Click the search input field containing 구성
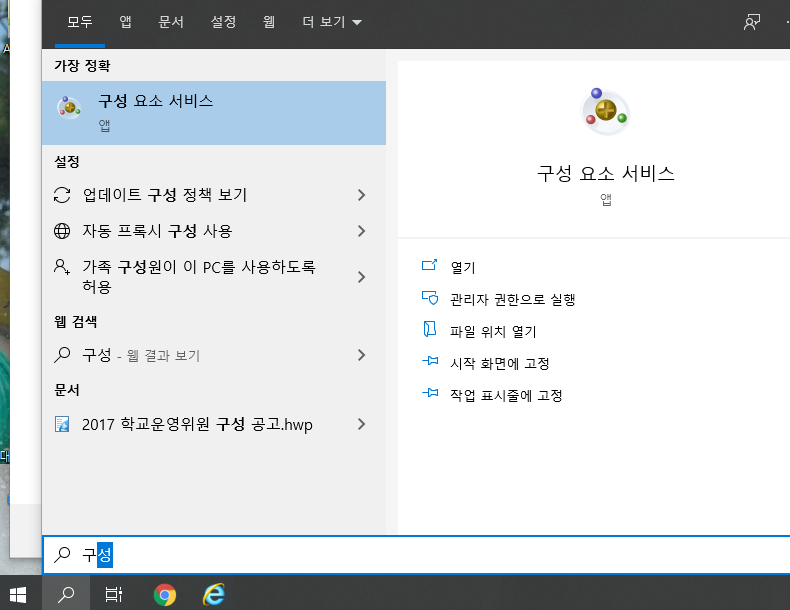790x610 pixels. [x=416, y=555]
